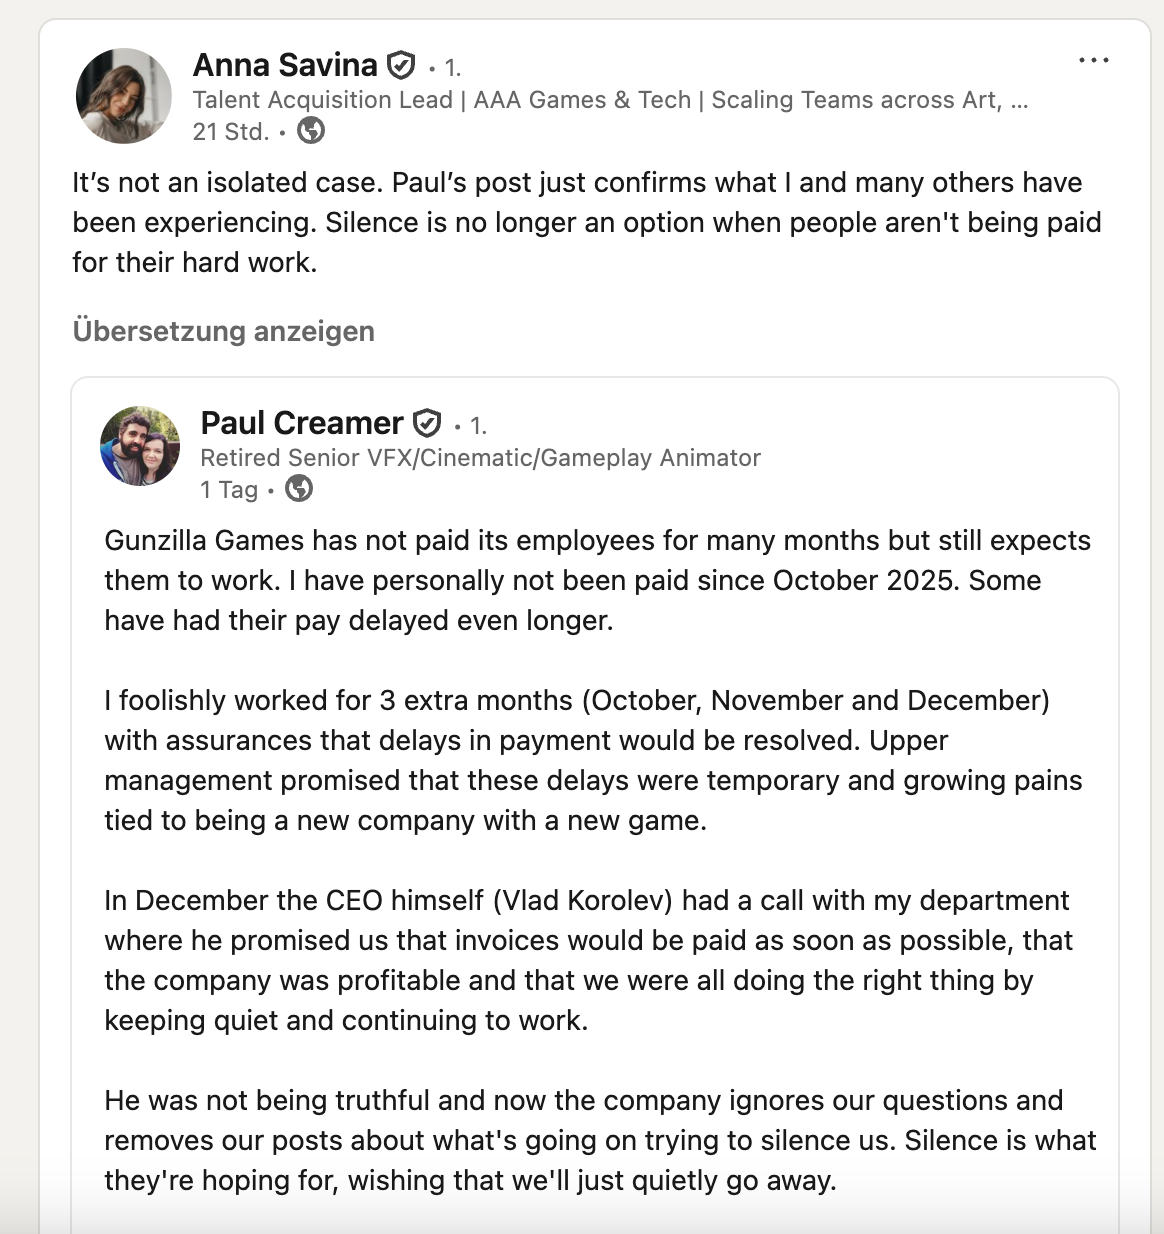1164x1234 pixels.
Task: Click the 21 Std. post timestamp
Action: 231,132
